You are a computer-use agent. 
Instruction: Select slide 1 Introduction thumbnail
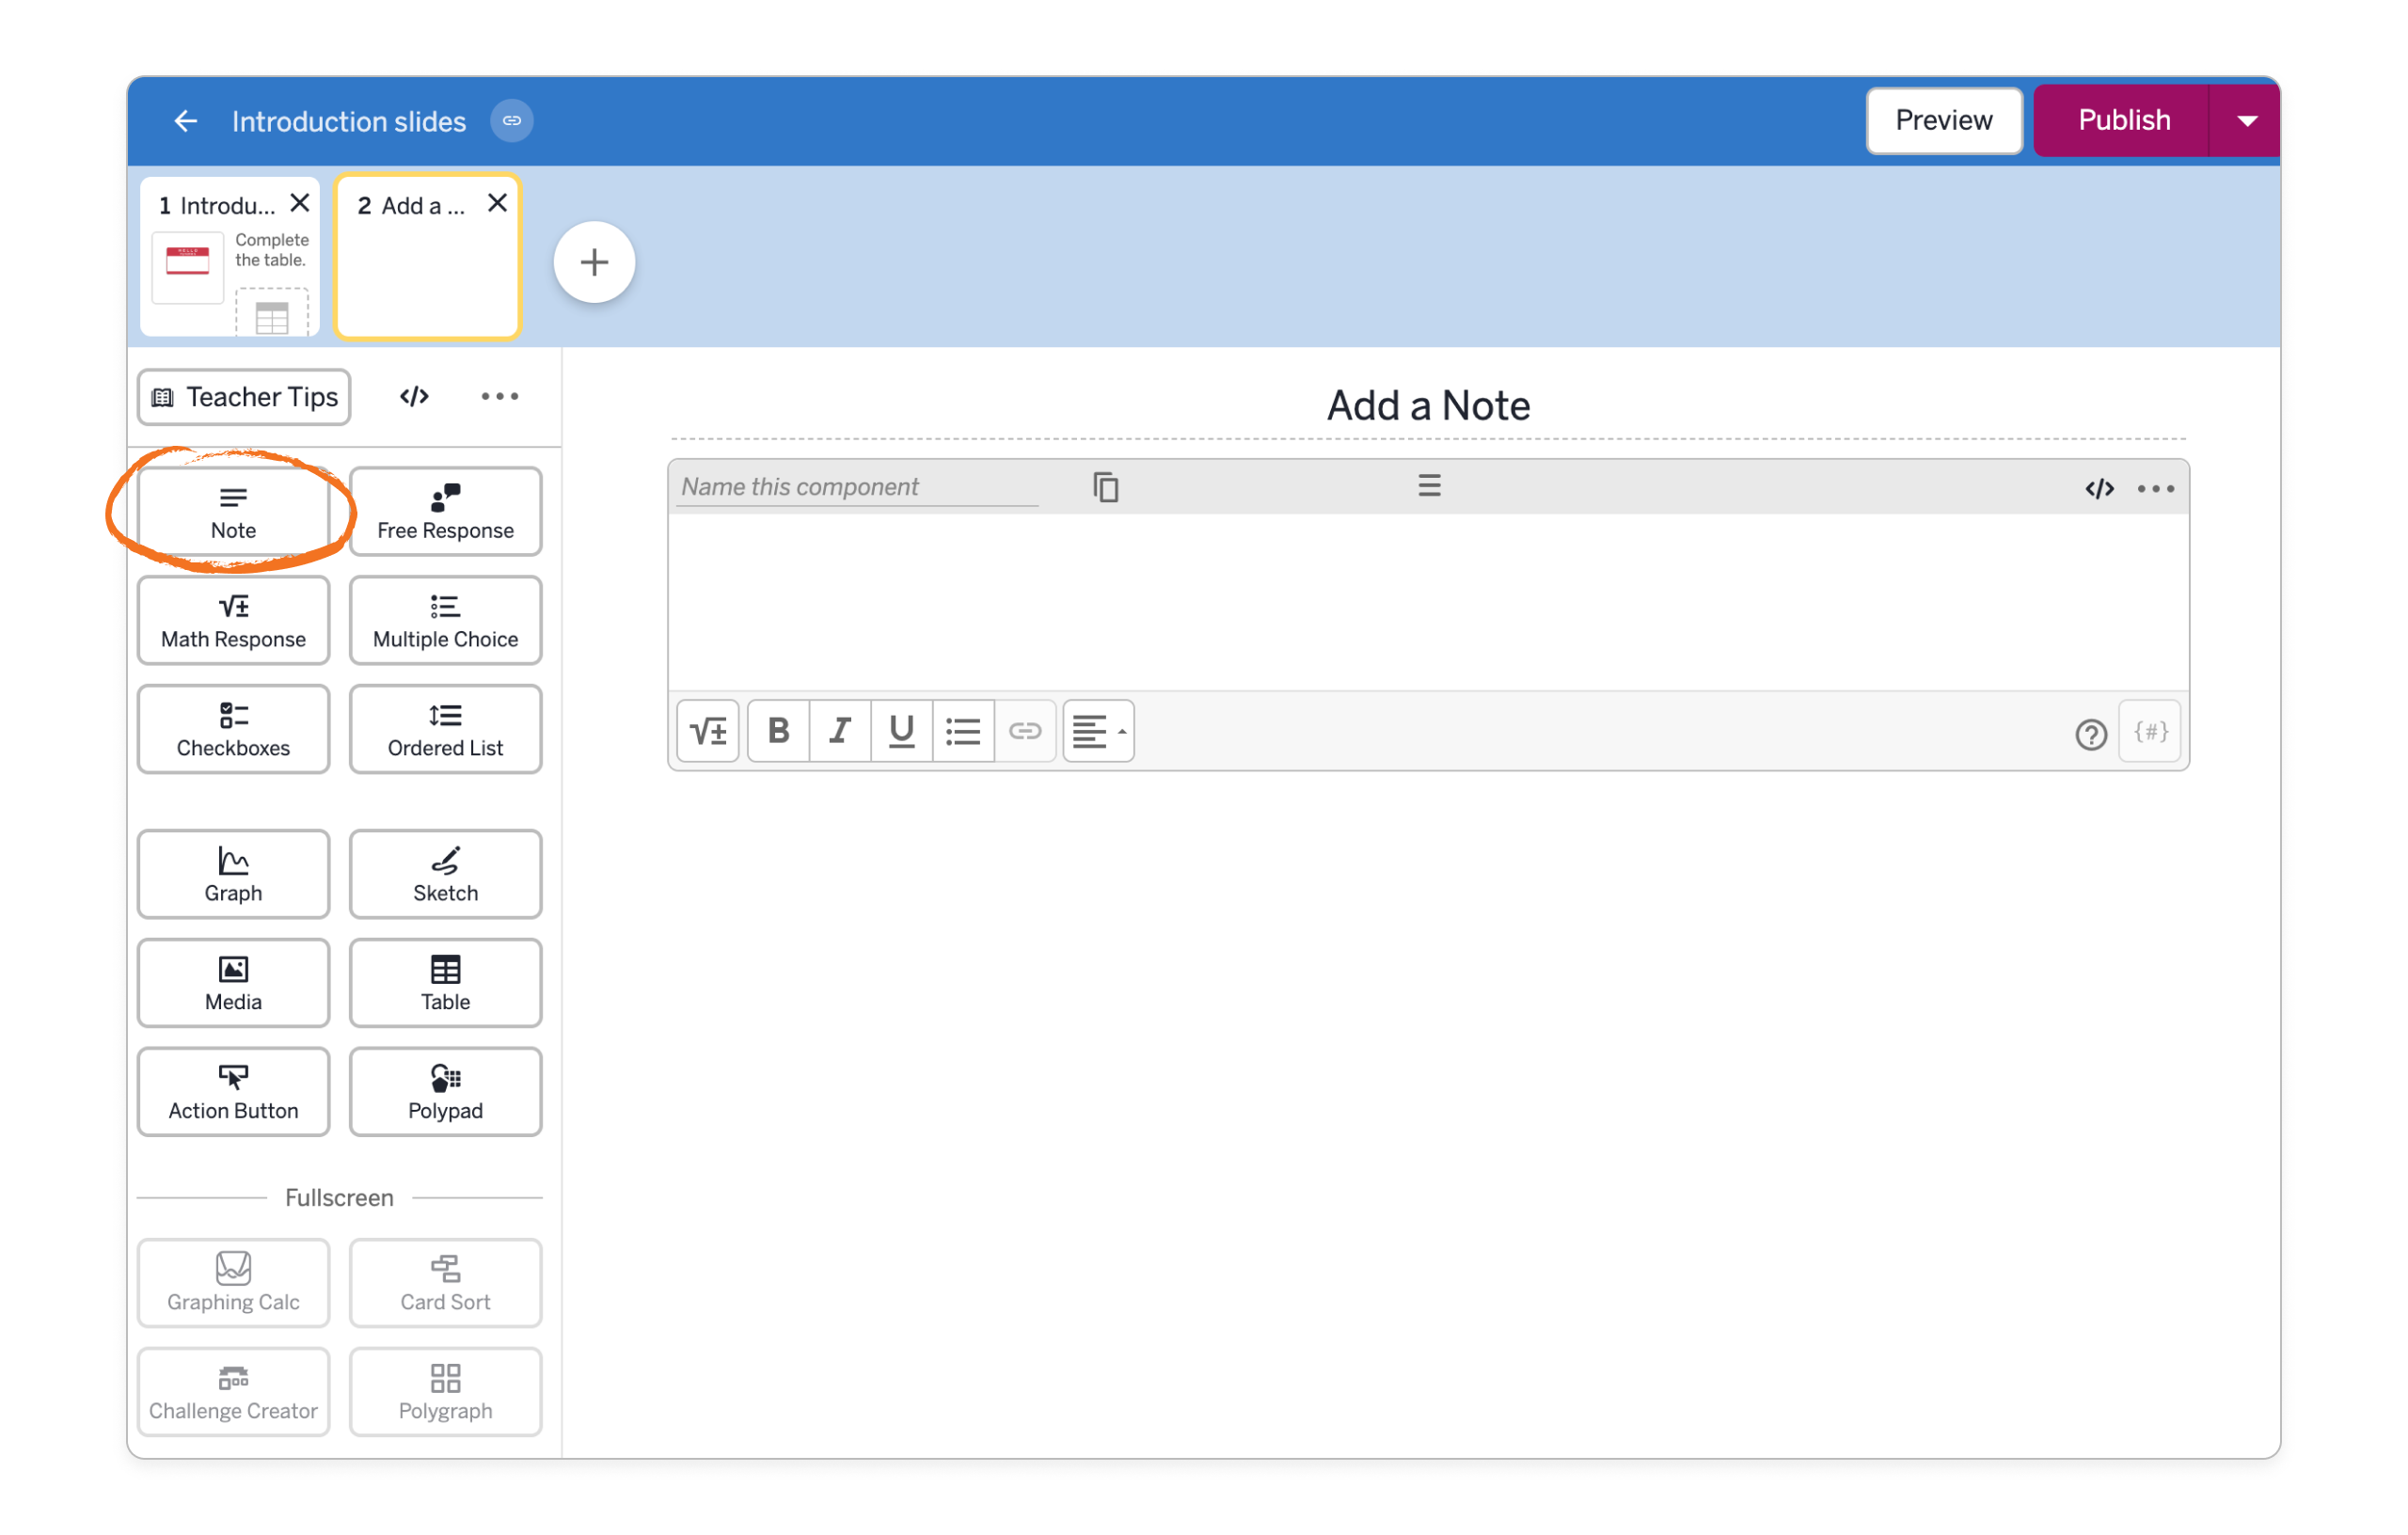(x=230, y=258)
